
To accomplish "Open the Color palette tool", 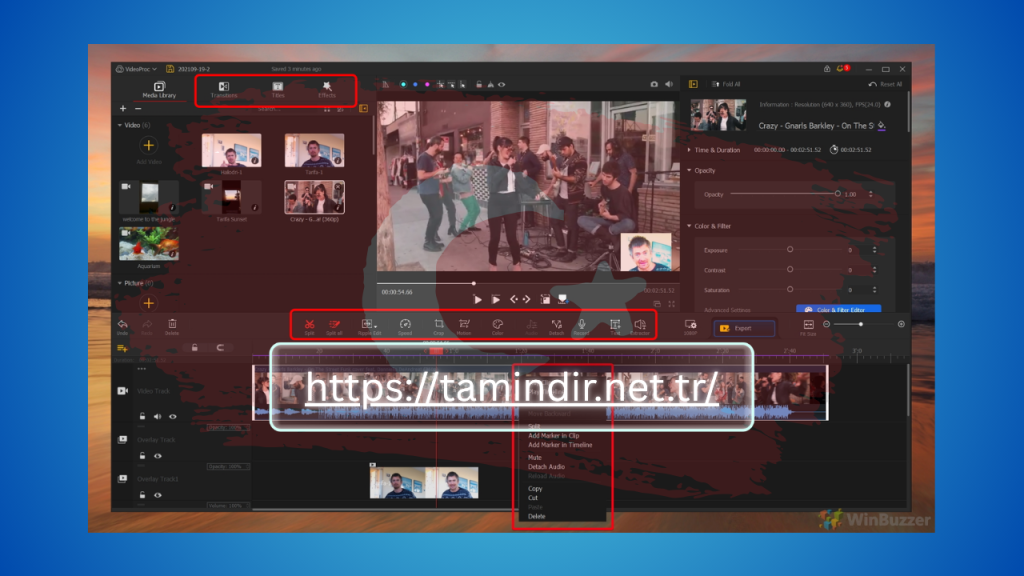I will coord(498,325).
